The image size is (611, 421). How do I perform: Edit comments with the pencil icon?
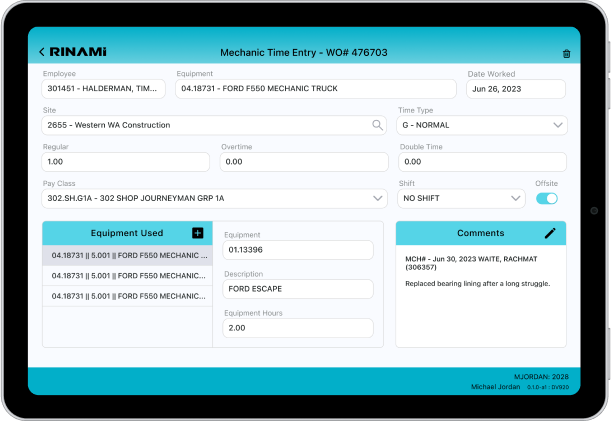(x=549, y=233)
